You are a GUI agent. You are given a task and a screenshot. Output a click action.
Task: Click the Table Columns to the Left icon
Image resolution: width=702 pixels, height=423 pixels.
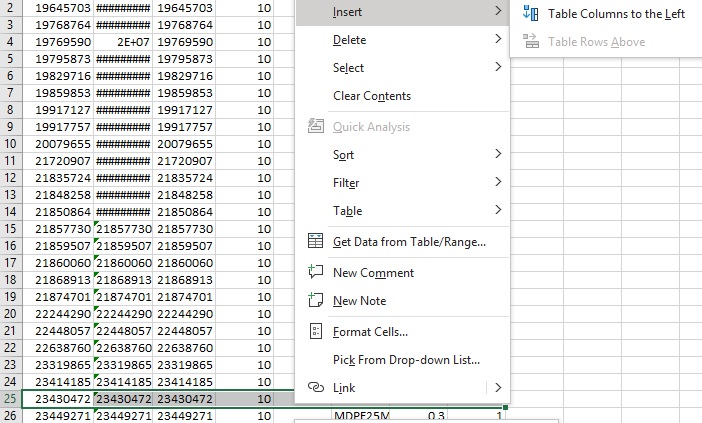531,13
